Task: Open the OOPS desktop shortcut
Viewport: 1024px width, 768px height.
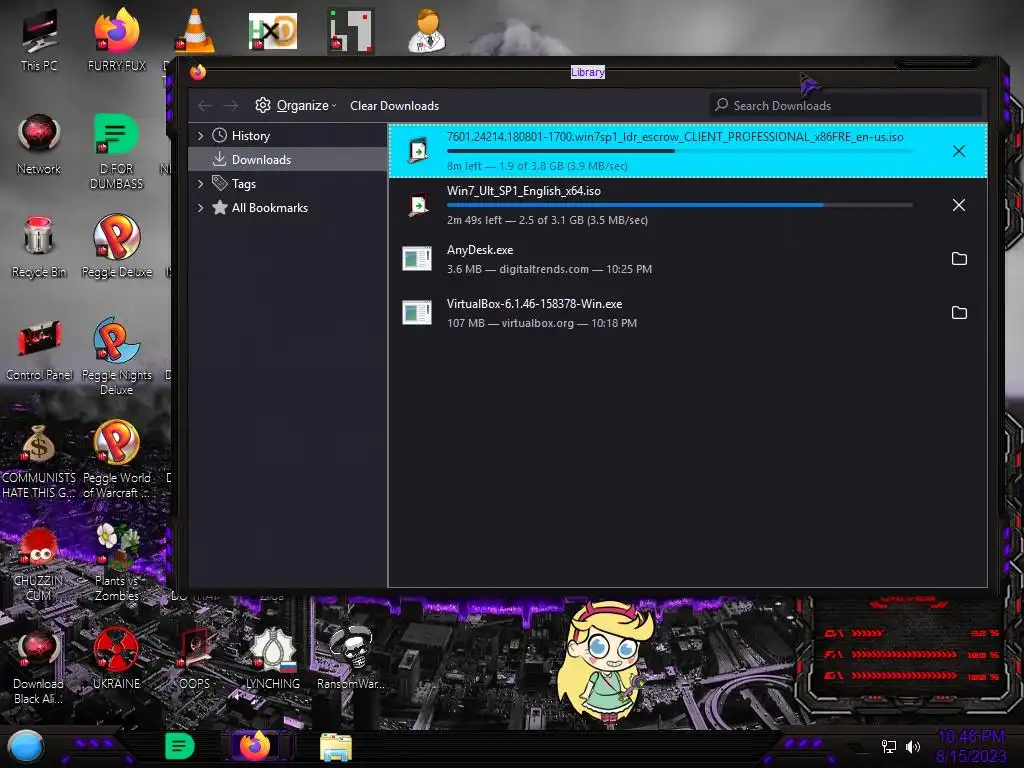Action: [x=195, y=658]
